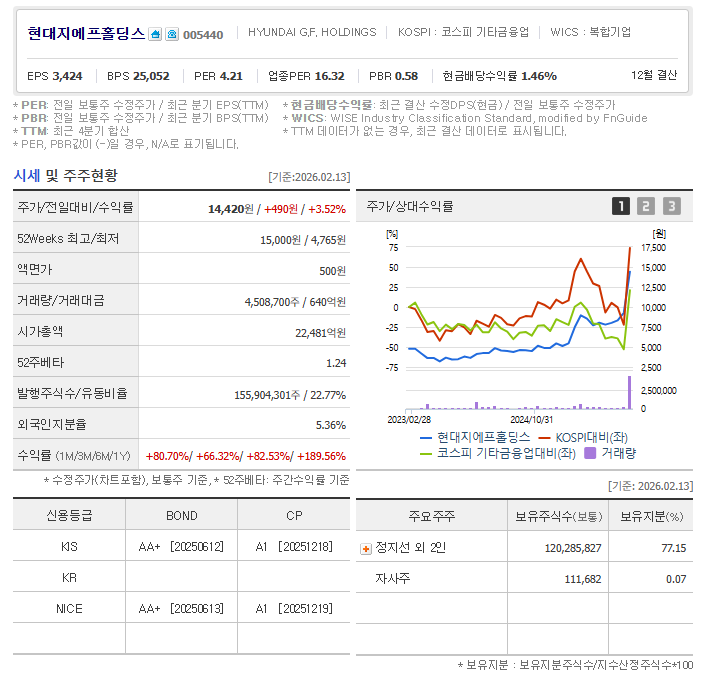
Task: Click the red KOSPI대비(좌) legend entry
Action: (x=583, y=438)
